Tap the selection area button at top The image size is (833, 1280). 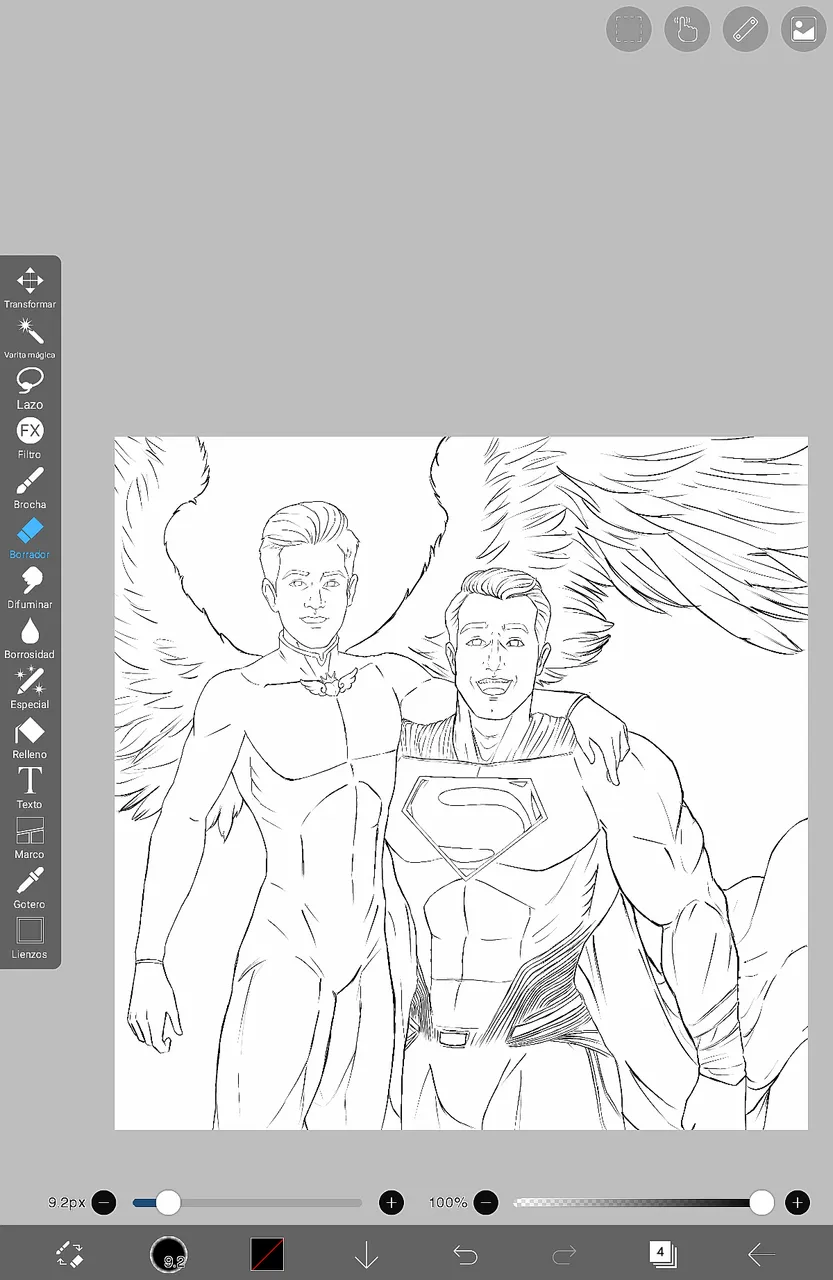coord(629,29)
